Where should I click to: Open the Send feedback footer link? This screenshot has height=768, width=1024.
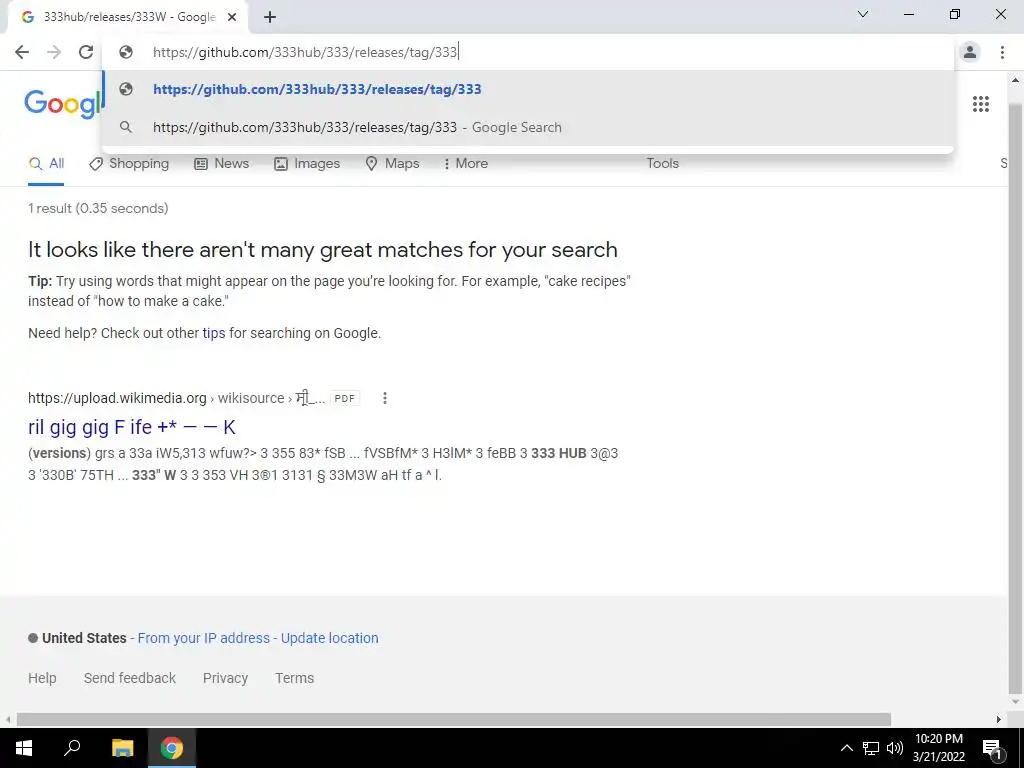(130, 678)
